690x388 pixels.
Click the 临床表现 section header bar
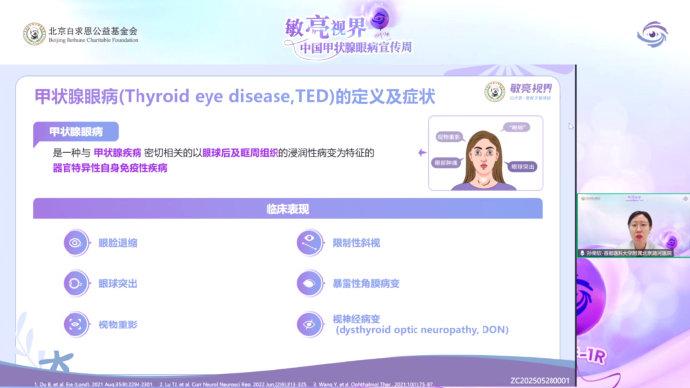pyautogui.click(x=288, y=209)
